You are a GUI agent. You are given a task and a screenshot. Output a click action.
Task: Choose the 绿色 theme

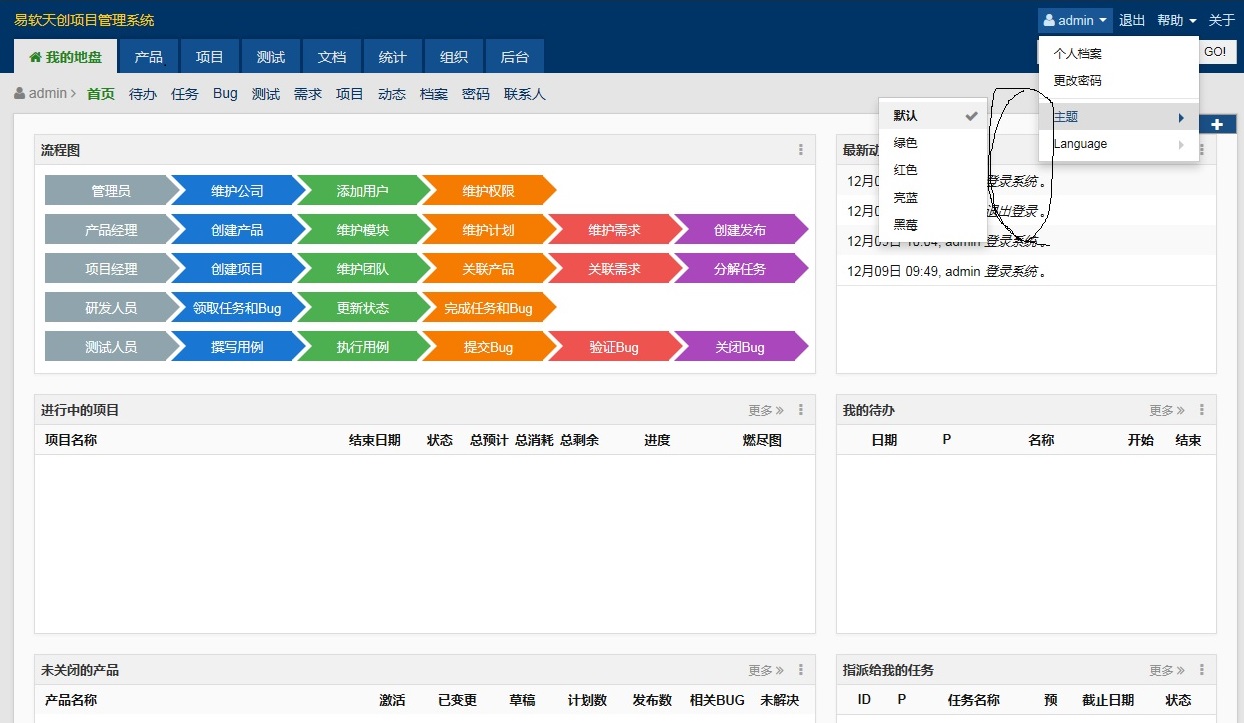932,143
